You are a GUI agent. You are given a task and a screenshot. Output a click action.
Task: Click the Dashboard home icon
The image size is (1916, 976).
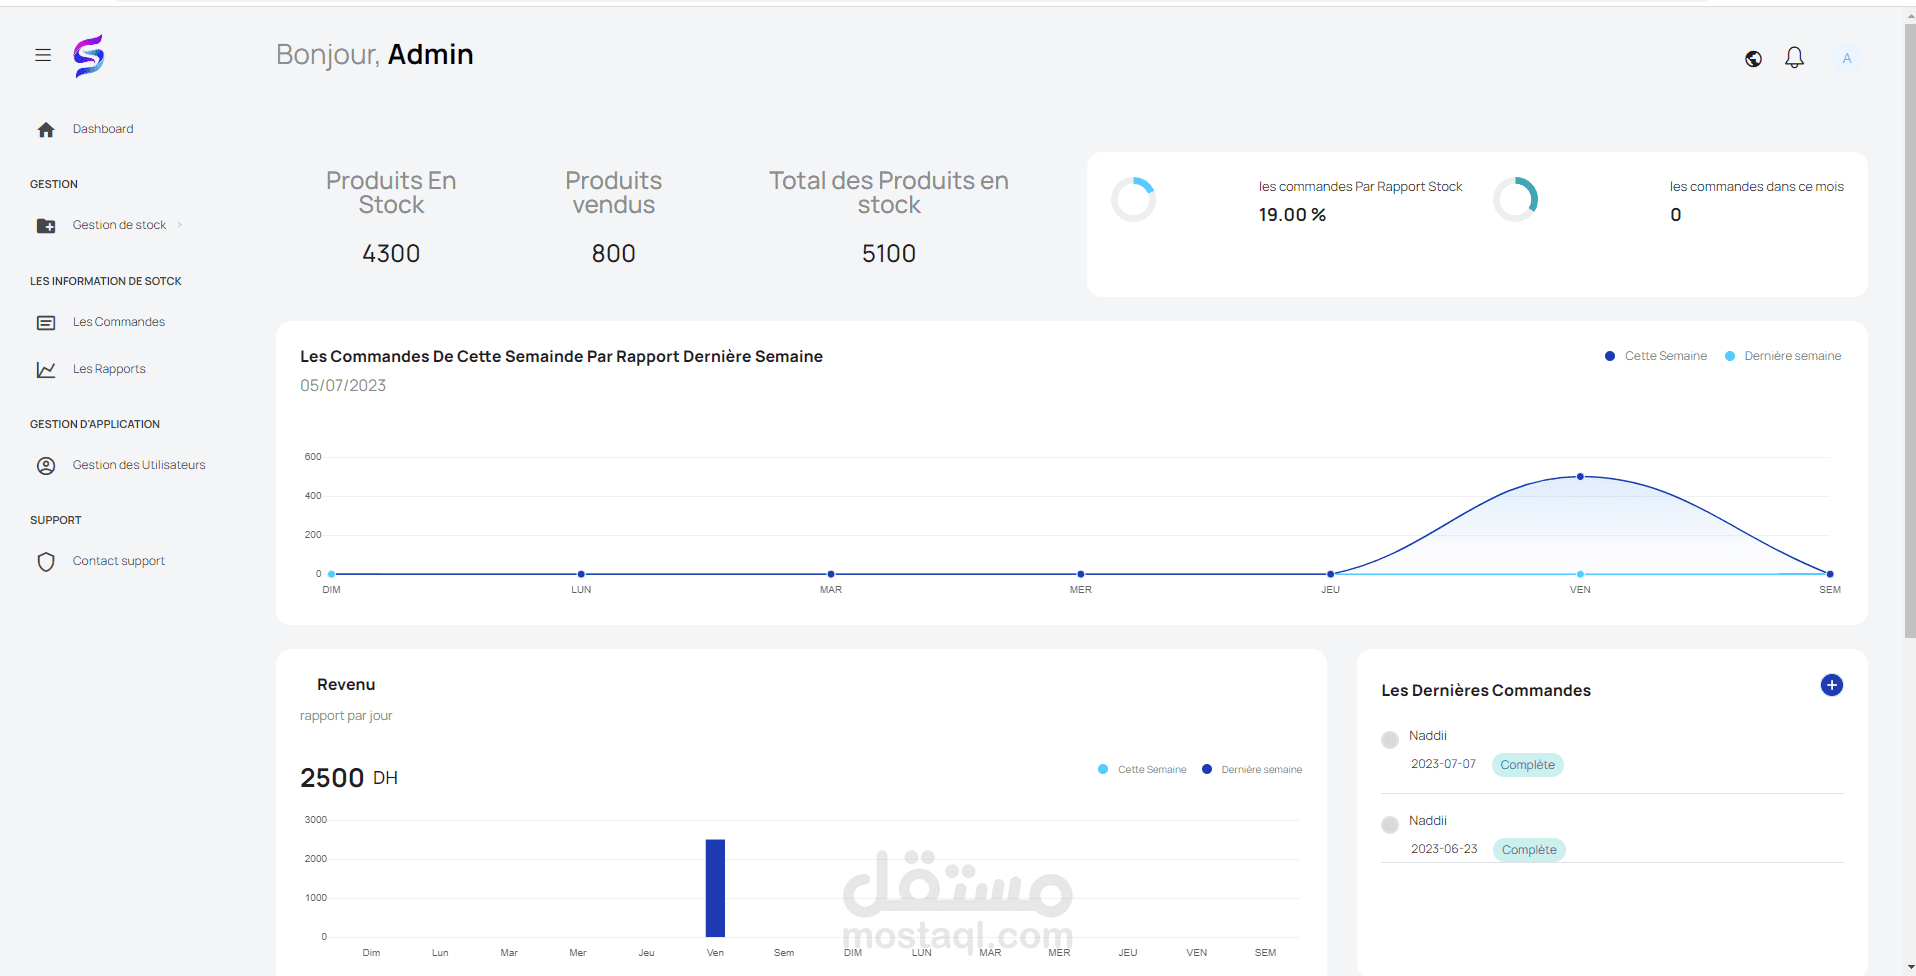[x=46, y=130]
